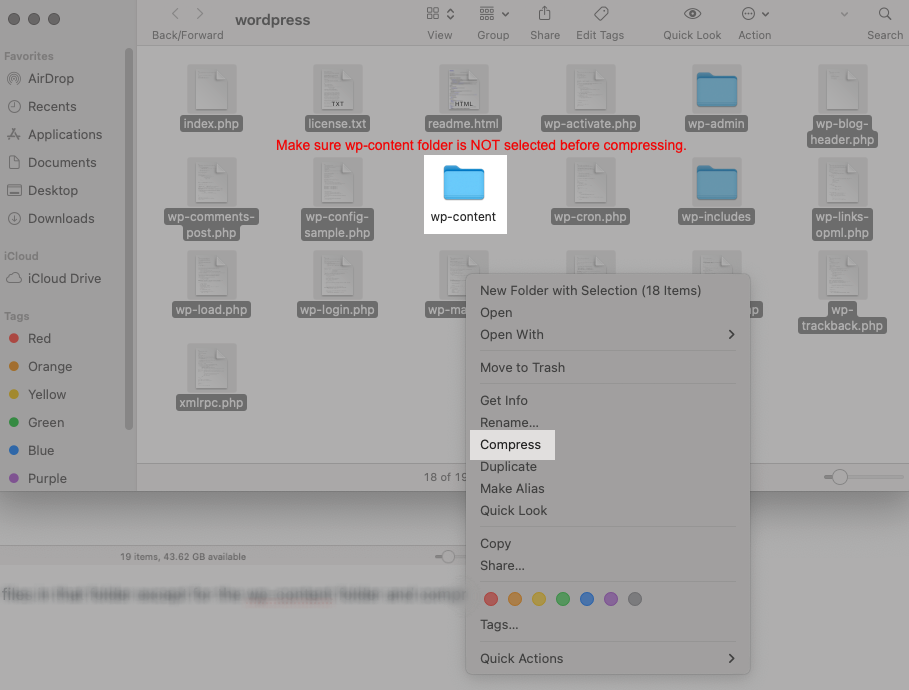Select the Yellow tag in sidebar
Screen dimensions: 909x690
(x=46, y=394)
